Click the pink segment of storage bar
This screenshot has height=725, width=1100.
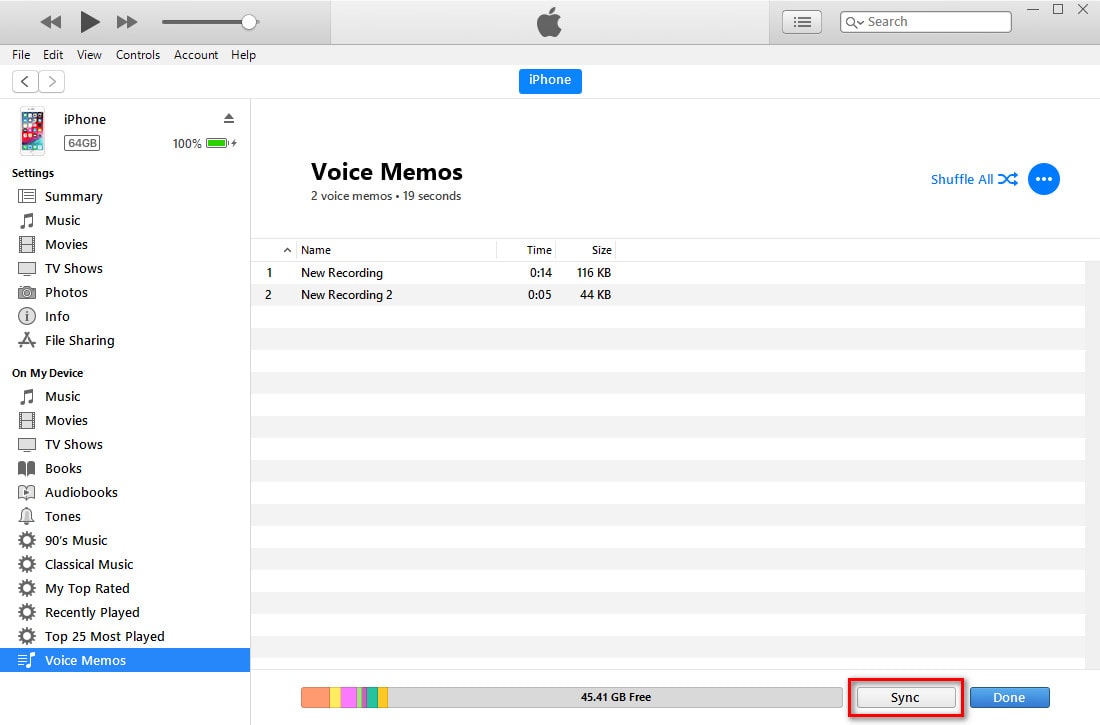coord(349,697)
